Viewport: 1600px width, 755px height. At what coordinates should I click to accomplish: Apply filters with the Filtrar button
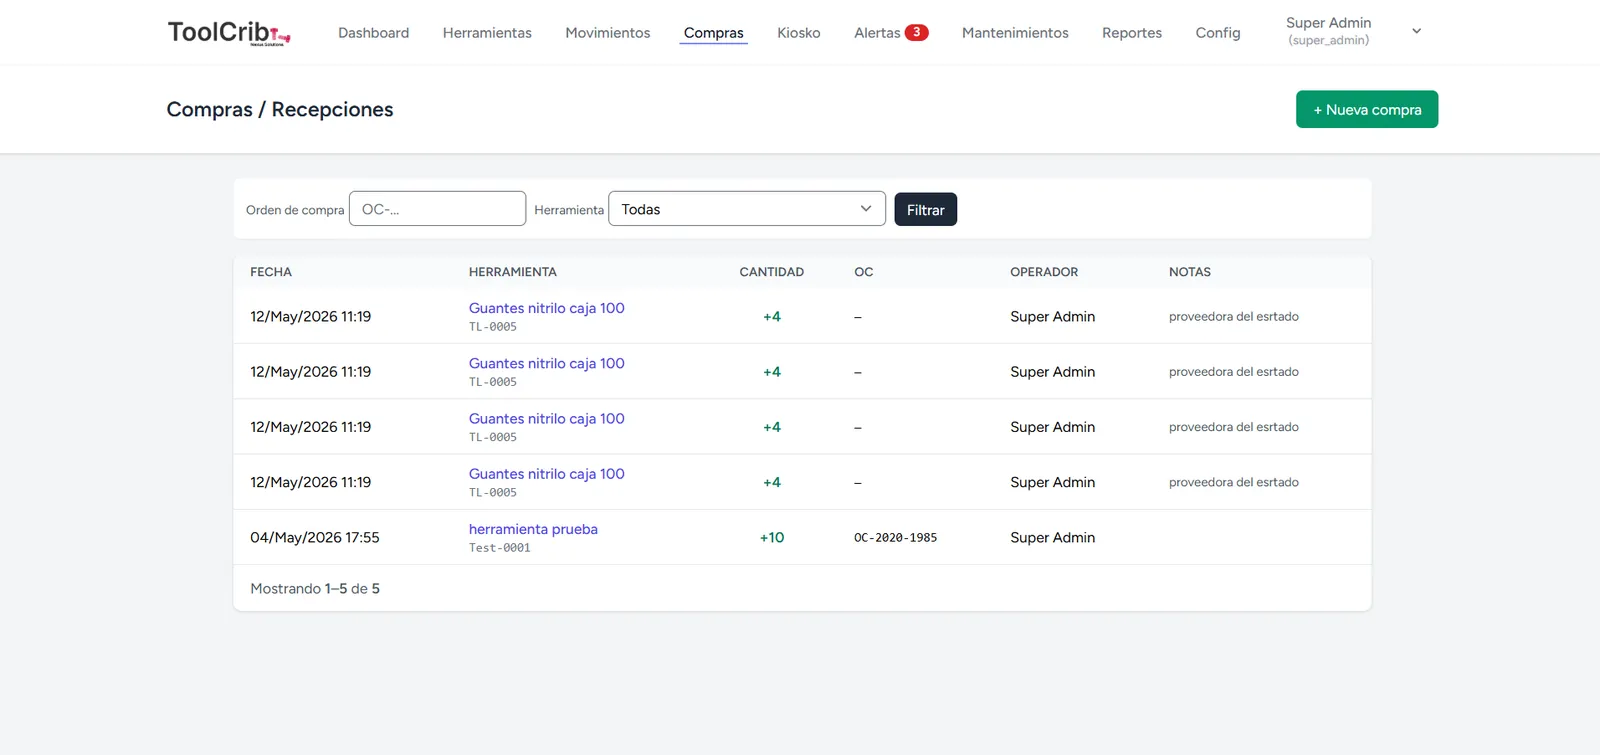tap(925, 210)
